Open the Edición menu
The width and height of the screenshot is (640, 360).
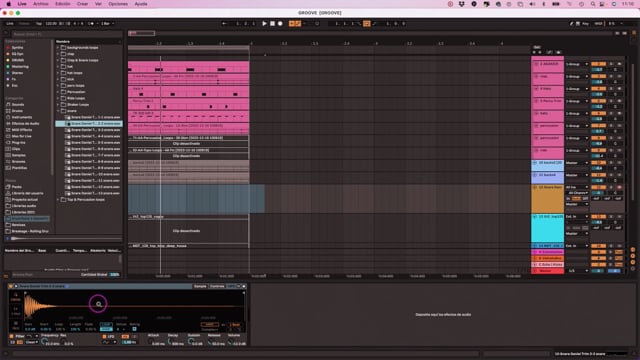pos(62,4)
